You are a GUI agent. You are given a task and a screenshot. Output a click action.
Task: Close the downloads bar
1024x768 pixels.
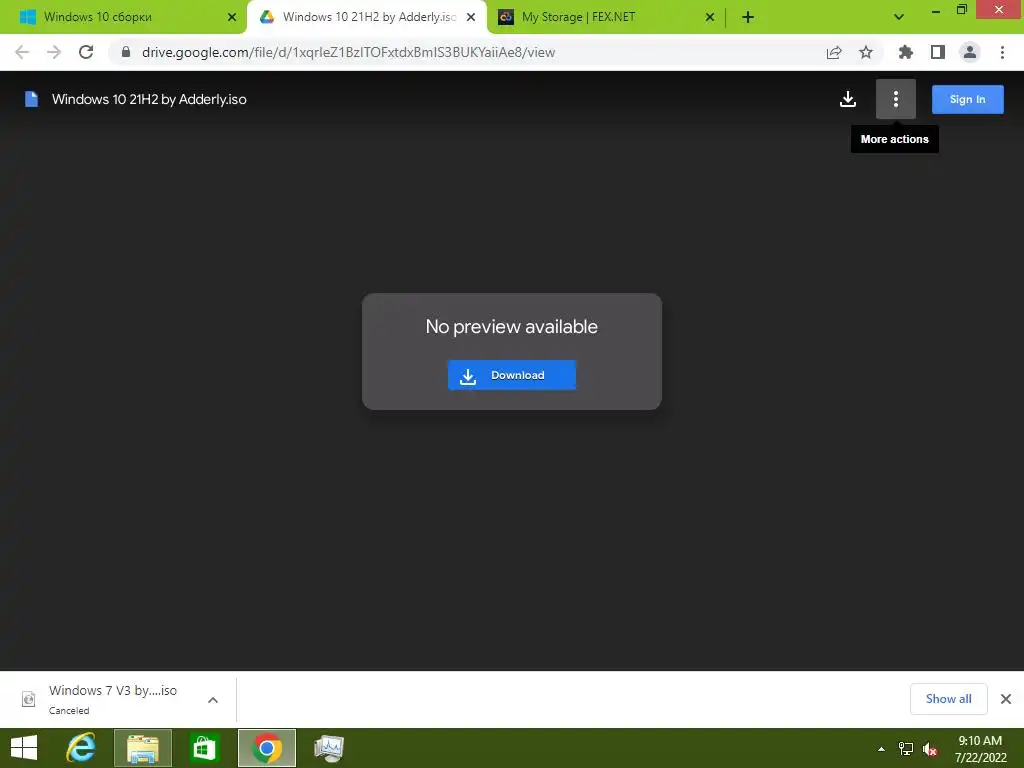[1006, 699]
